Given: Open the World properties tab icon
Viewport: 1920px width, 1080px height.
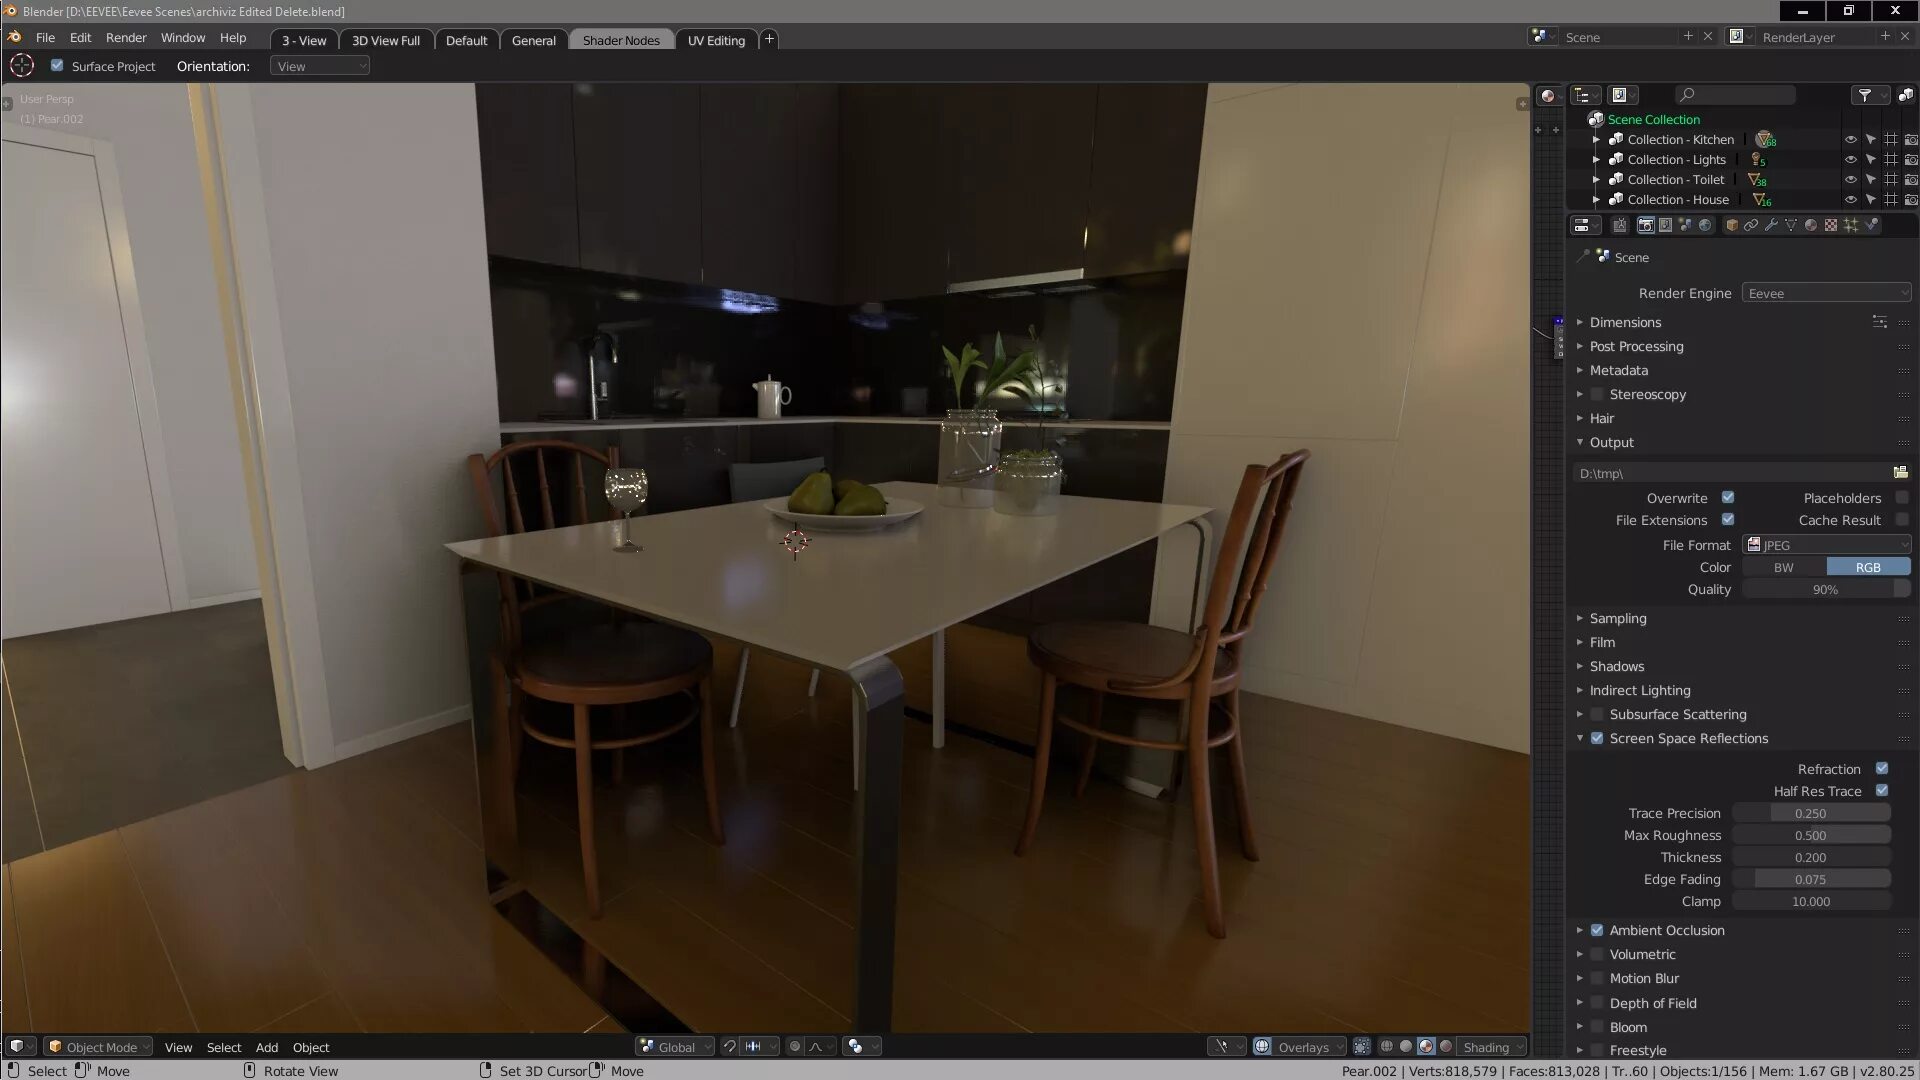Looking at the screenshot, I should tap(1705, 225).
